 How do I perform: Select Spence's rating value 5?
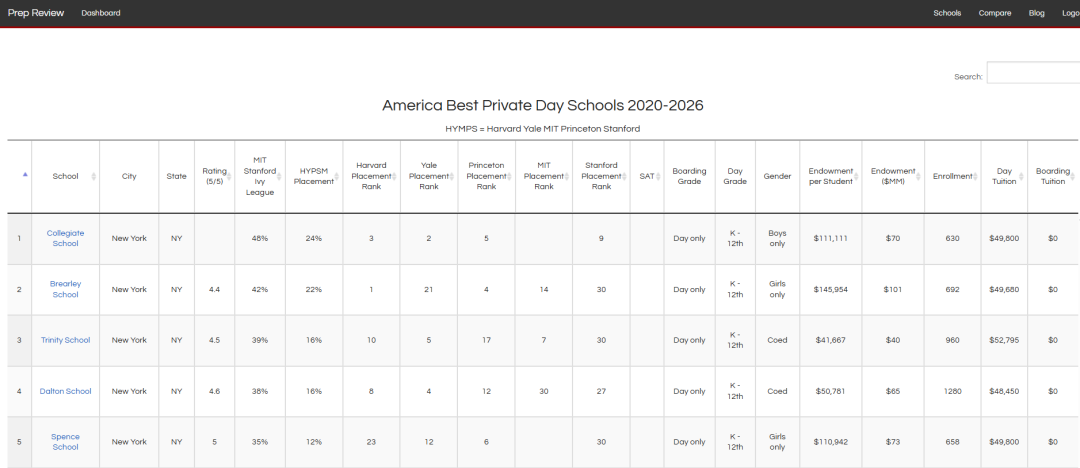214,442
